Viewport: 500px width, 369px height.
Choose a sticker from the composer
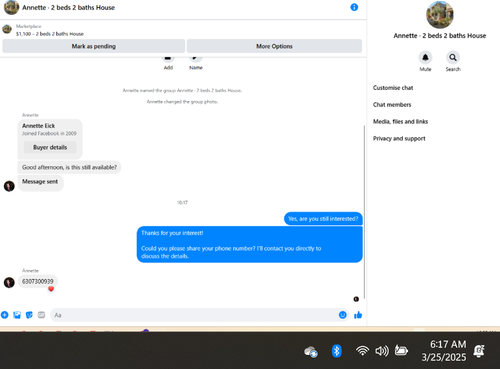tap(29, 315)
